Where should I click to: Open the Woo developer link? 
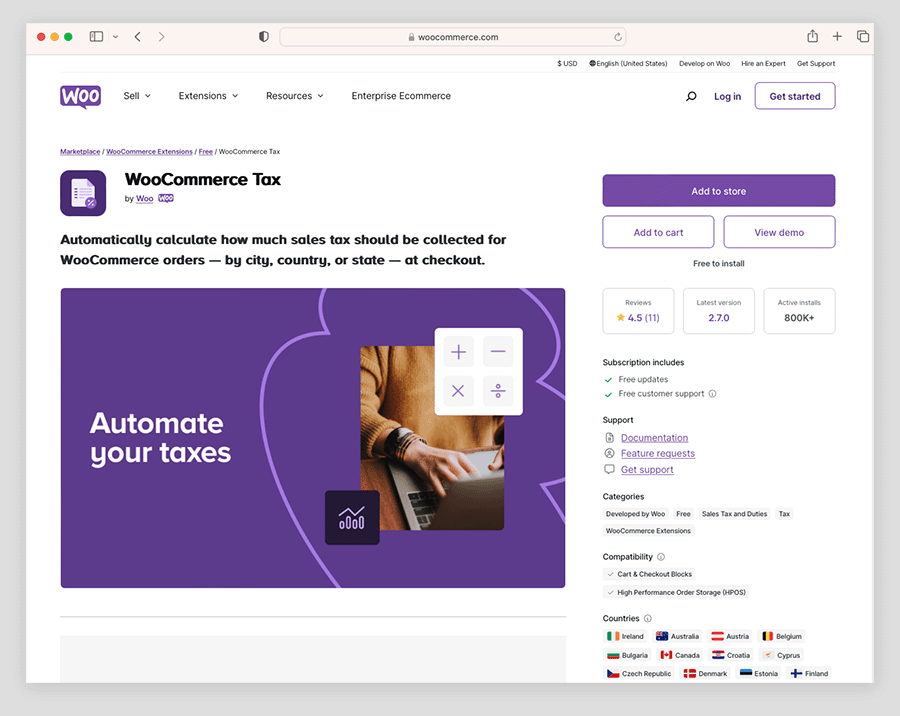(x=145, y=199)
